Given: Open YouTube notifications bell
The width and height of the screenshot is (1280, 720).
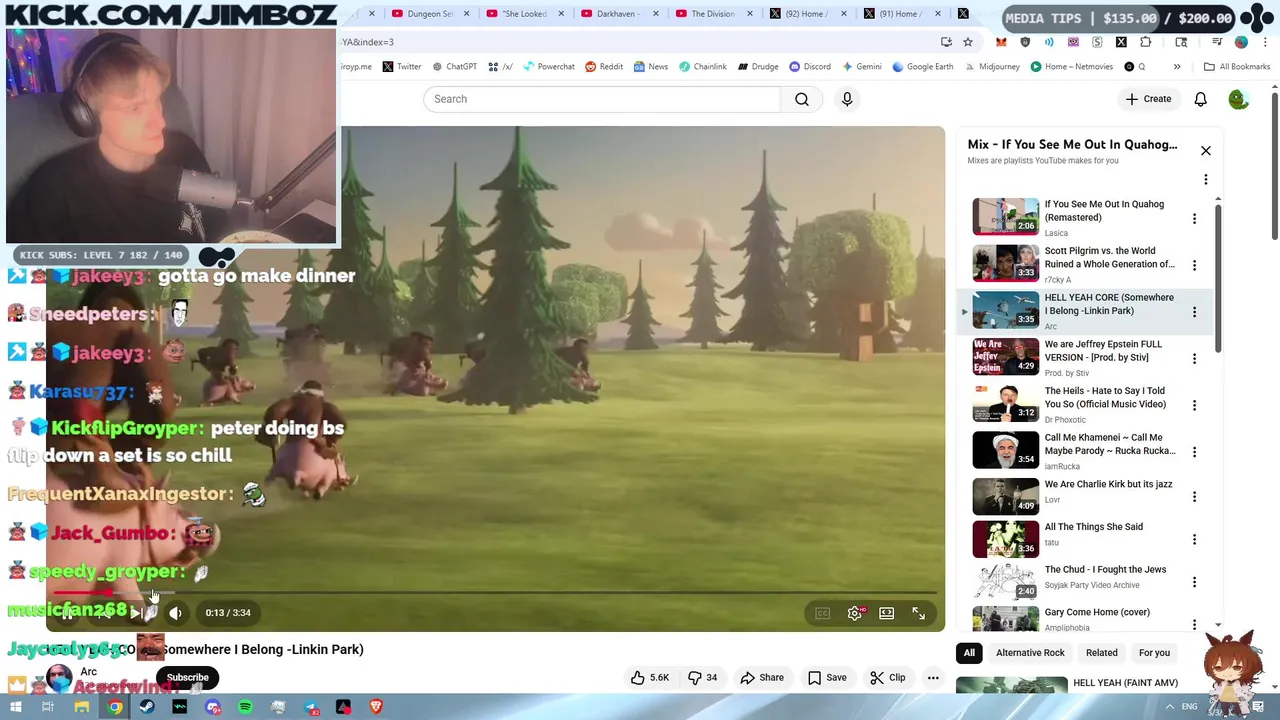Looking at the screenshot, I should (1200, 99).
